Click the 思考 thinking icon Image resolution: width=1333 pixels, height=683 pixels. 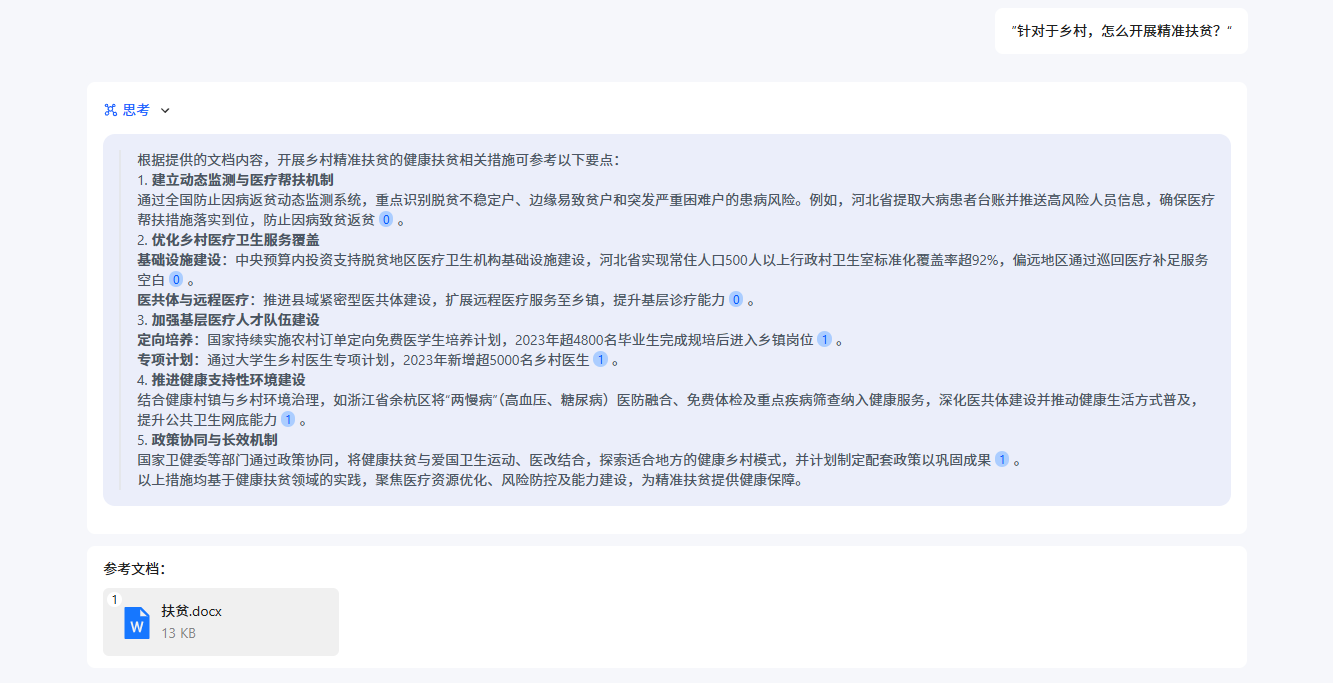tap(111, 110)
